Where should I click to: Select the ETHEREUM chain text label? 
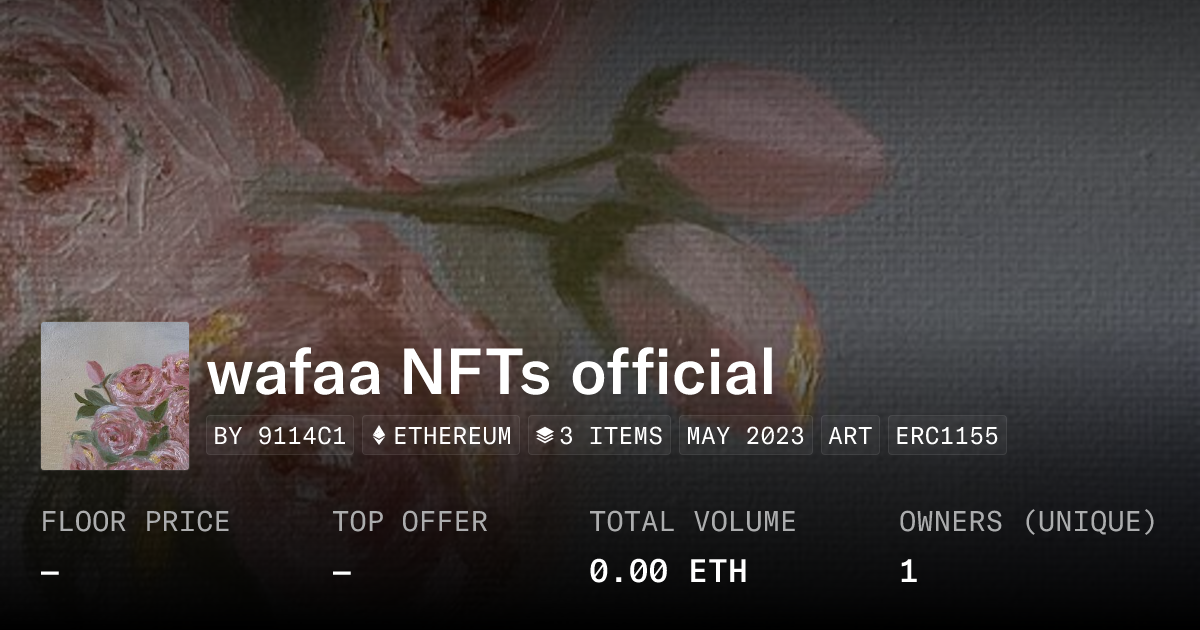point(452,436)
